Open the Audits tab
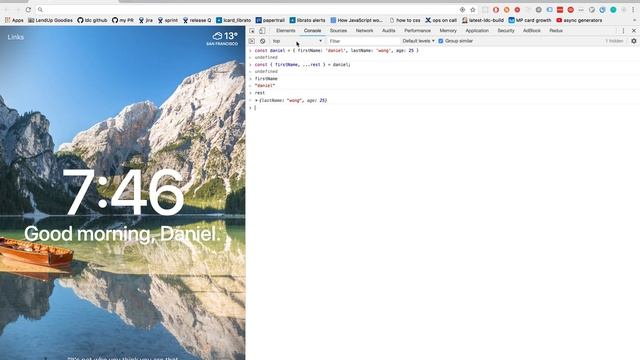Image resolution: width=640 pixels, height=360 pixels. (x=388, y=31)
